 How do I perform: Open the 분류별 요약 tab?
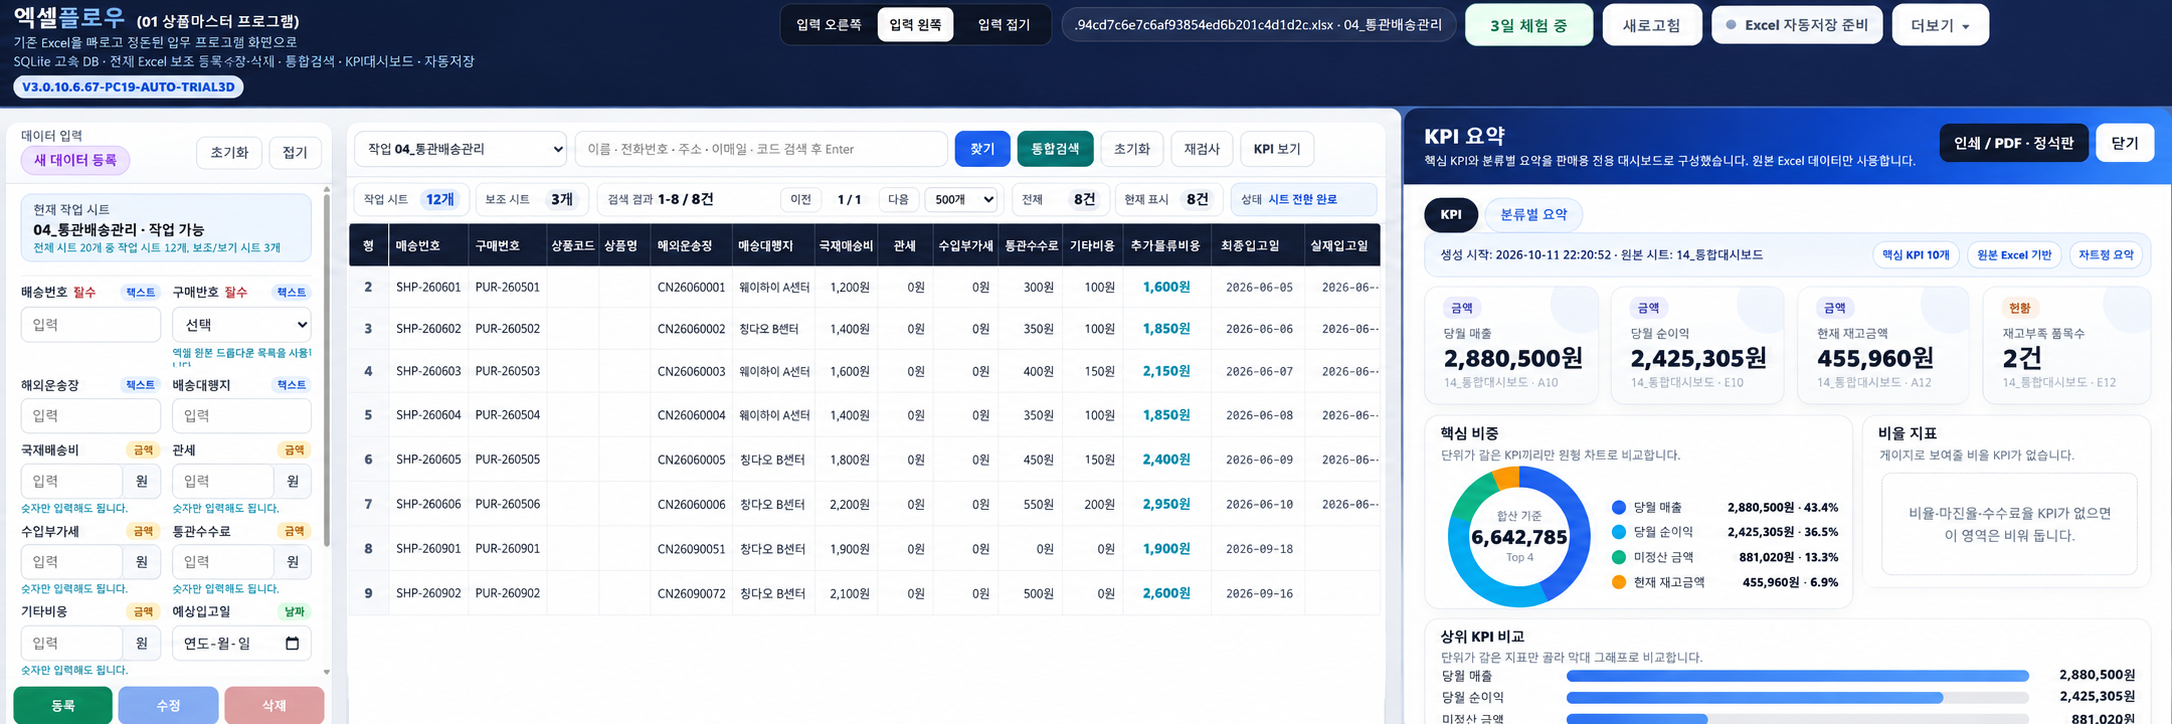point(1533,214)
